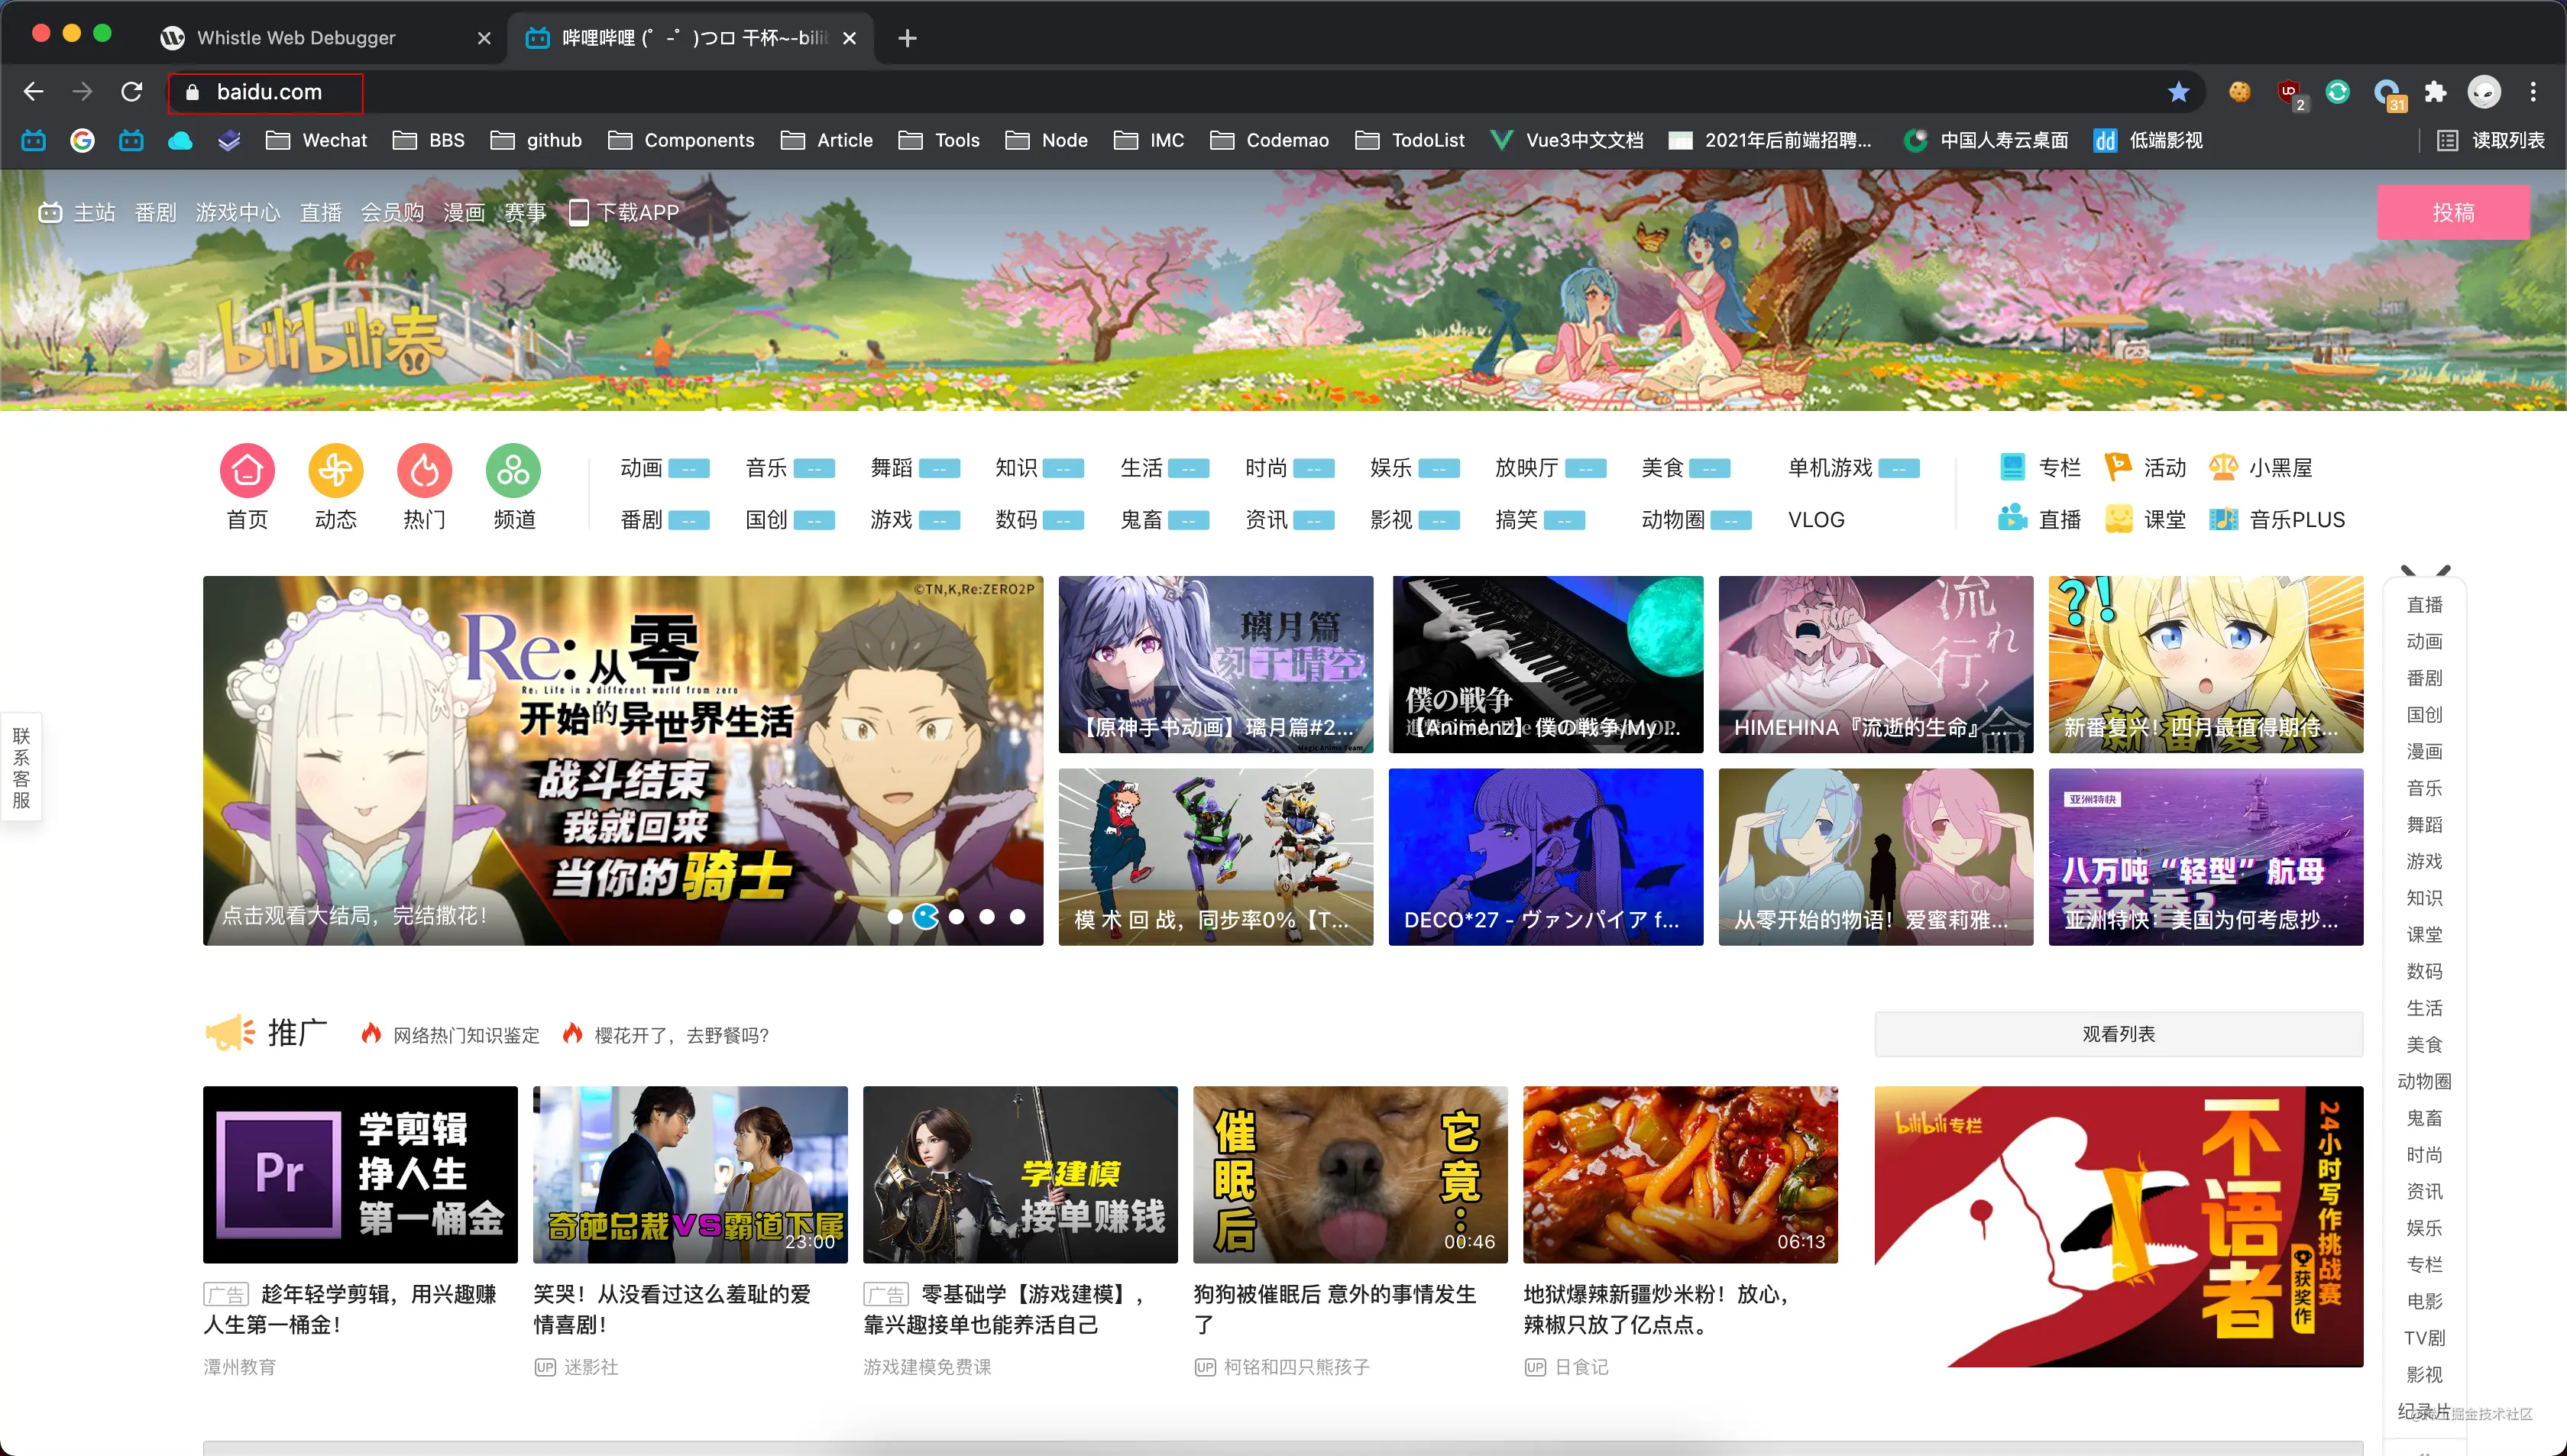Viewport: 2567px width, 1456px height.
Task: Click 樱花开了，去野餐吗? link
Action: [682, 1035]
